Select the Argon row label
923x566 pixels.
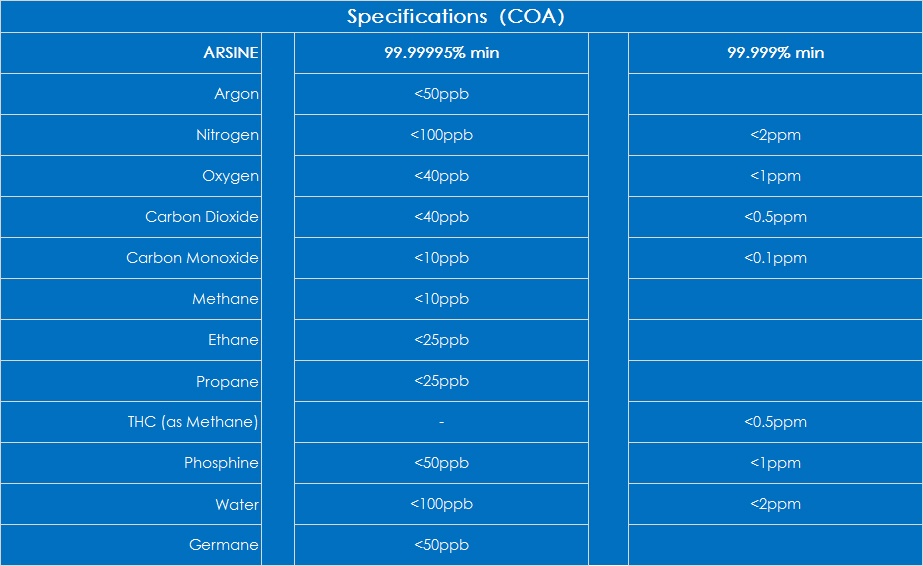(236, 94)
